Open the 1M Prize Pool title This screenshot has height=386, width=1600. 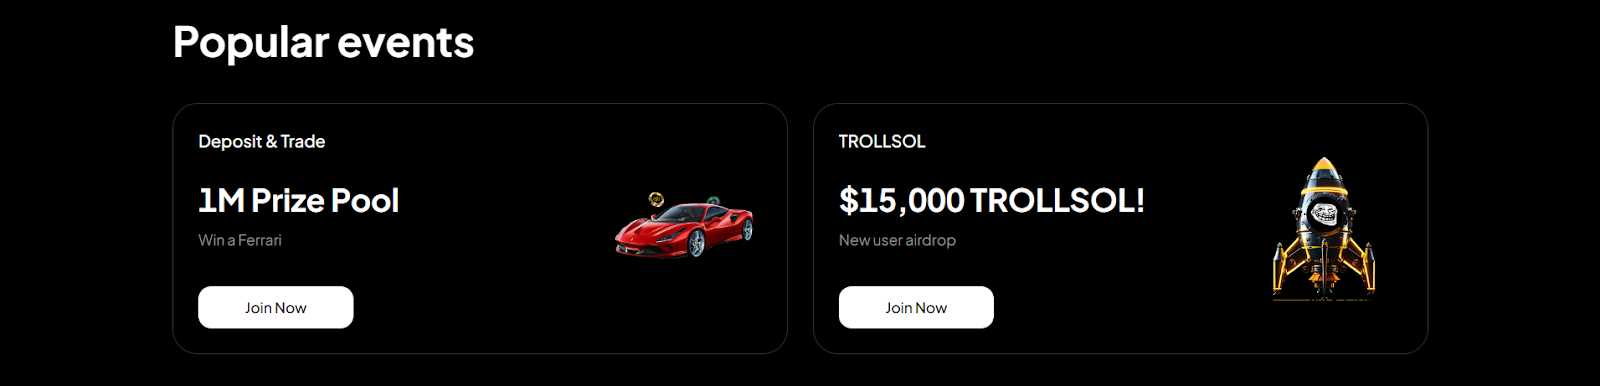click(x=299, y=201)
